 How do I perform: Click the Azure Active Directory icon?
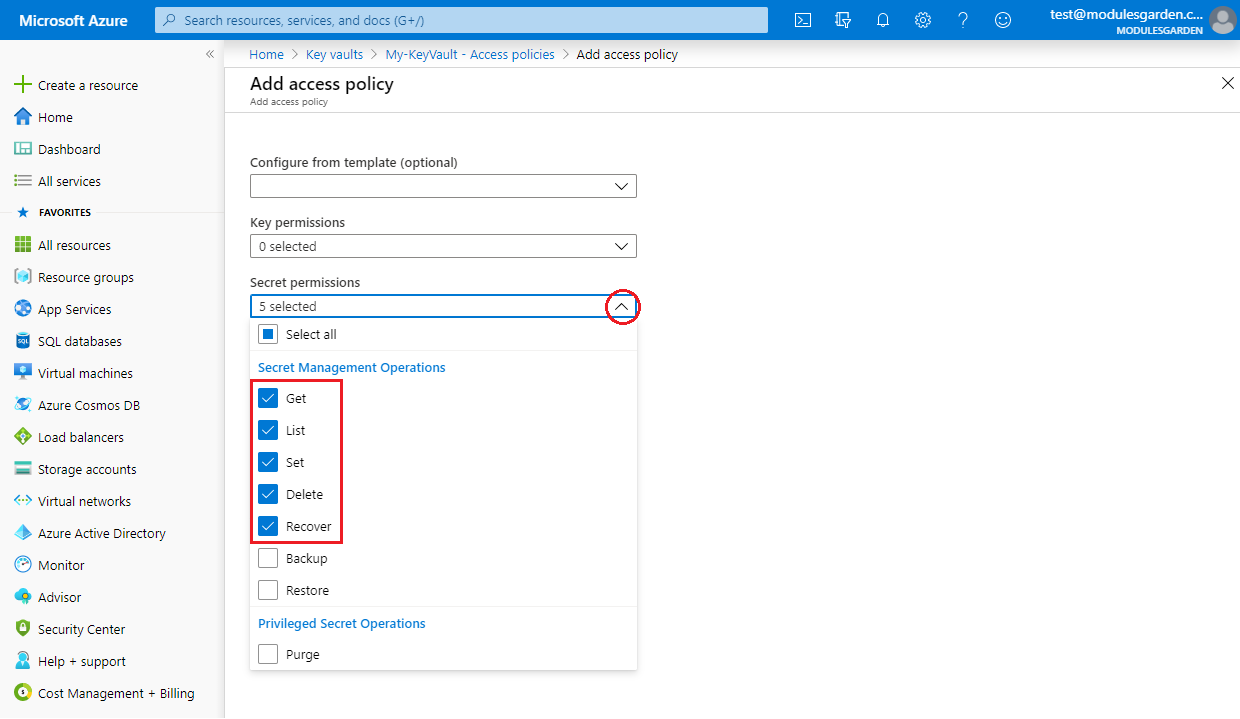point(23,533)
